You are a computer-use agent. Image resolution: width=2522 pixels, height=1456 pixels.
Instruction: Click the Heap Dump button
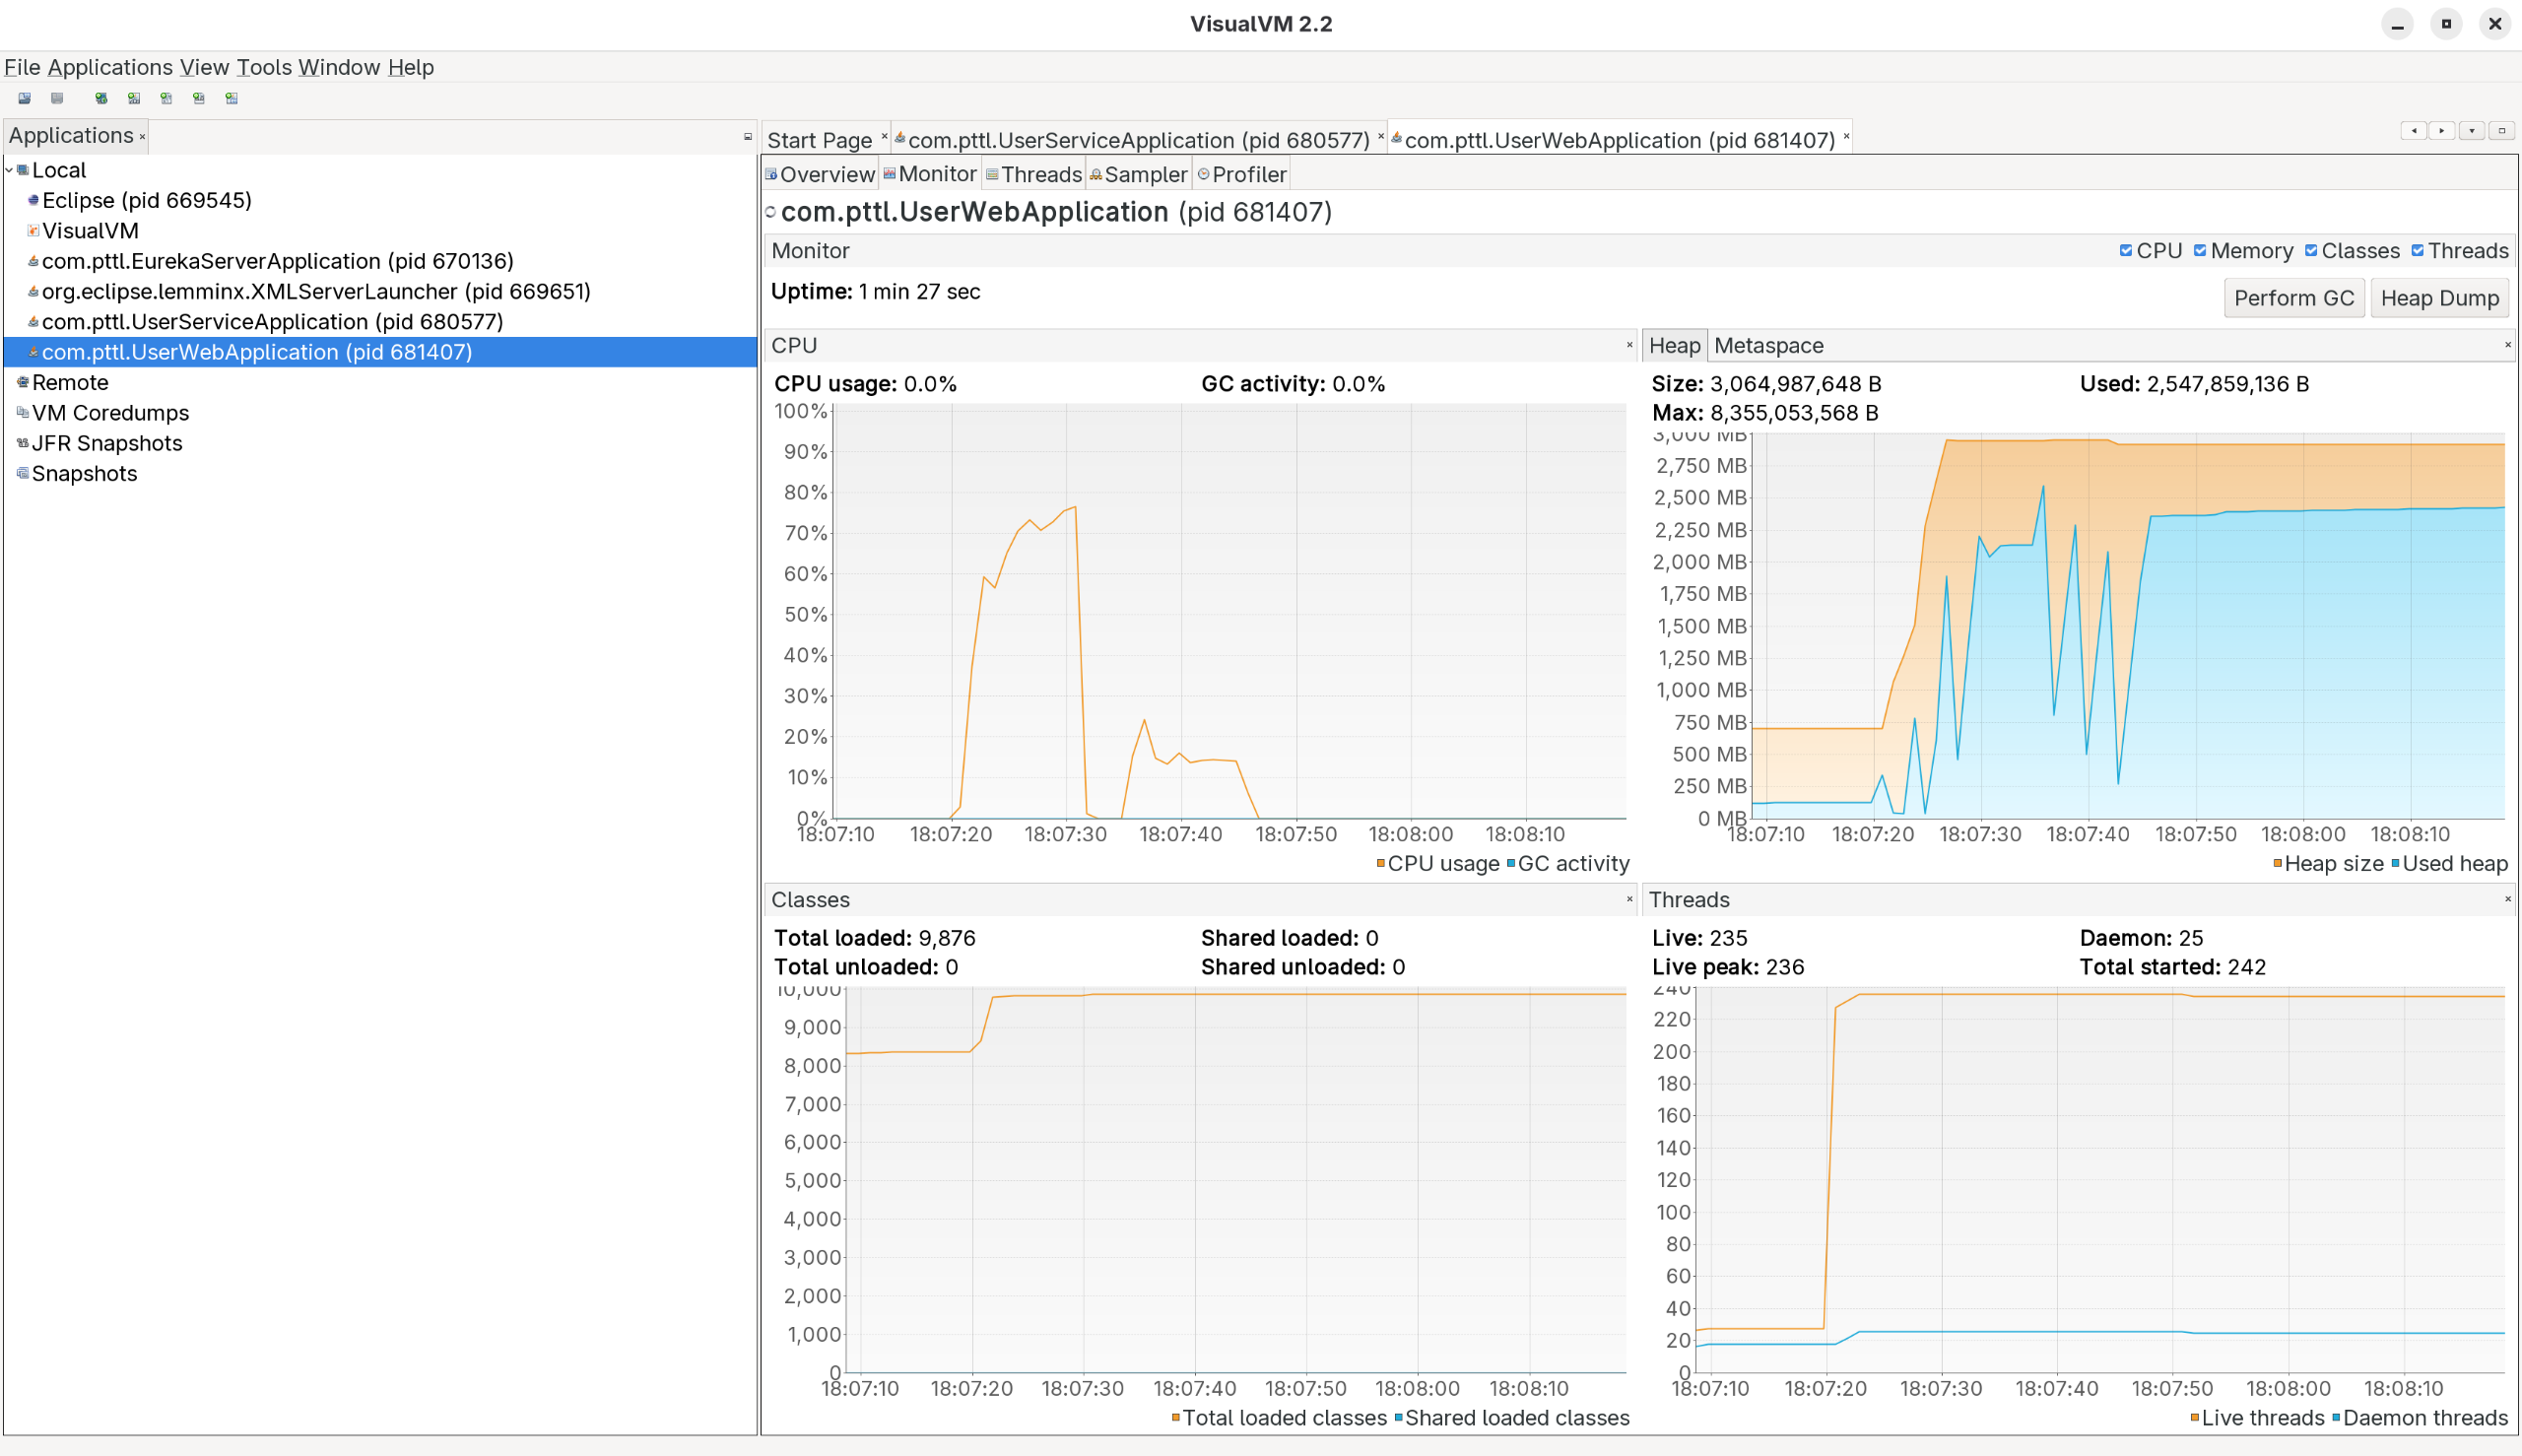pos(2439,298)
